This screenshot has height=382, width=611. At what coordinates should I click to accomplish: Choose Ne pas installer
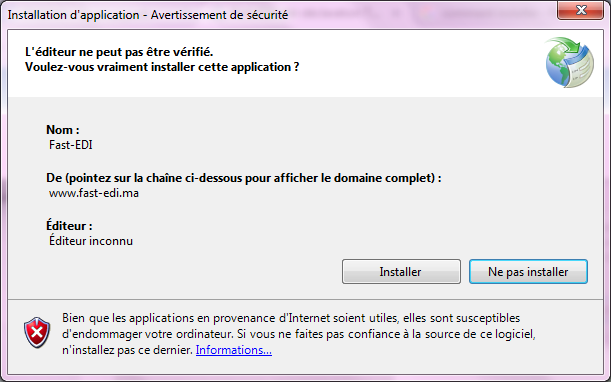528,272
